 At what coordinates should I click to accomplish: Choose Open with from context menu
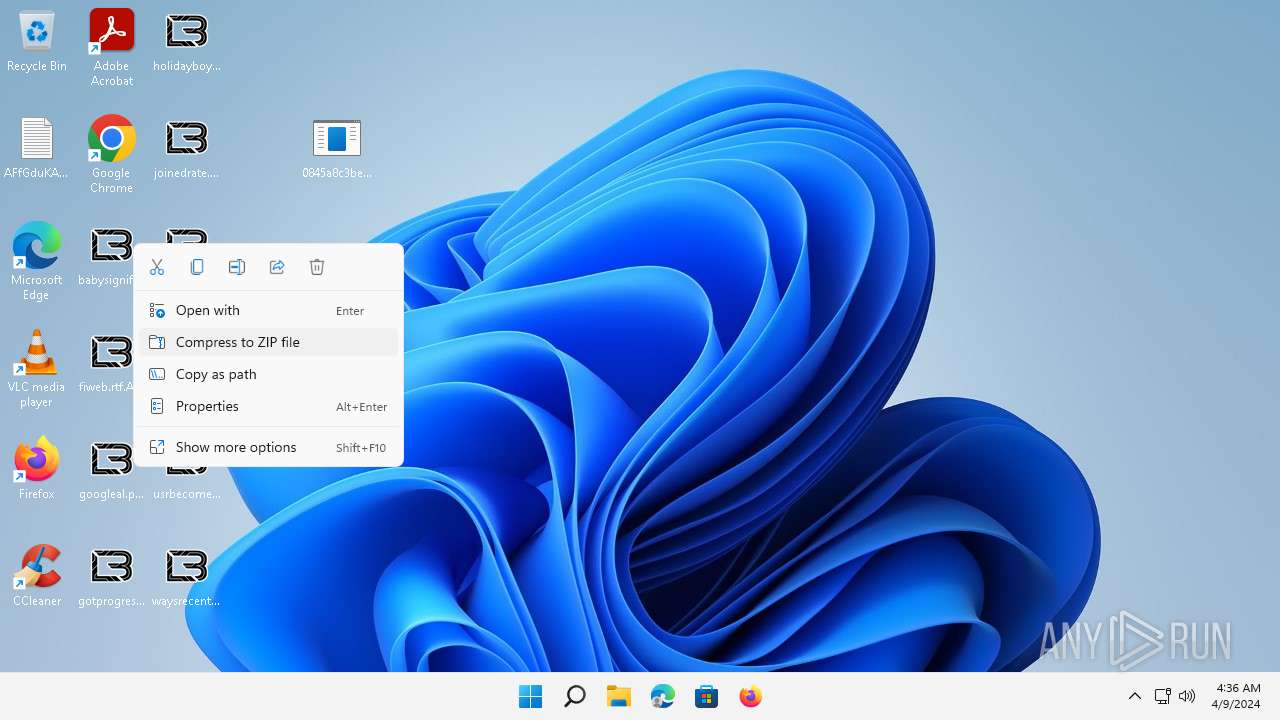pos(268,310)
